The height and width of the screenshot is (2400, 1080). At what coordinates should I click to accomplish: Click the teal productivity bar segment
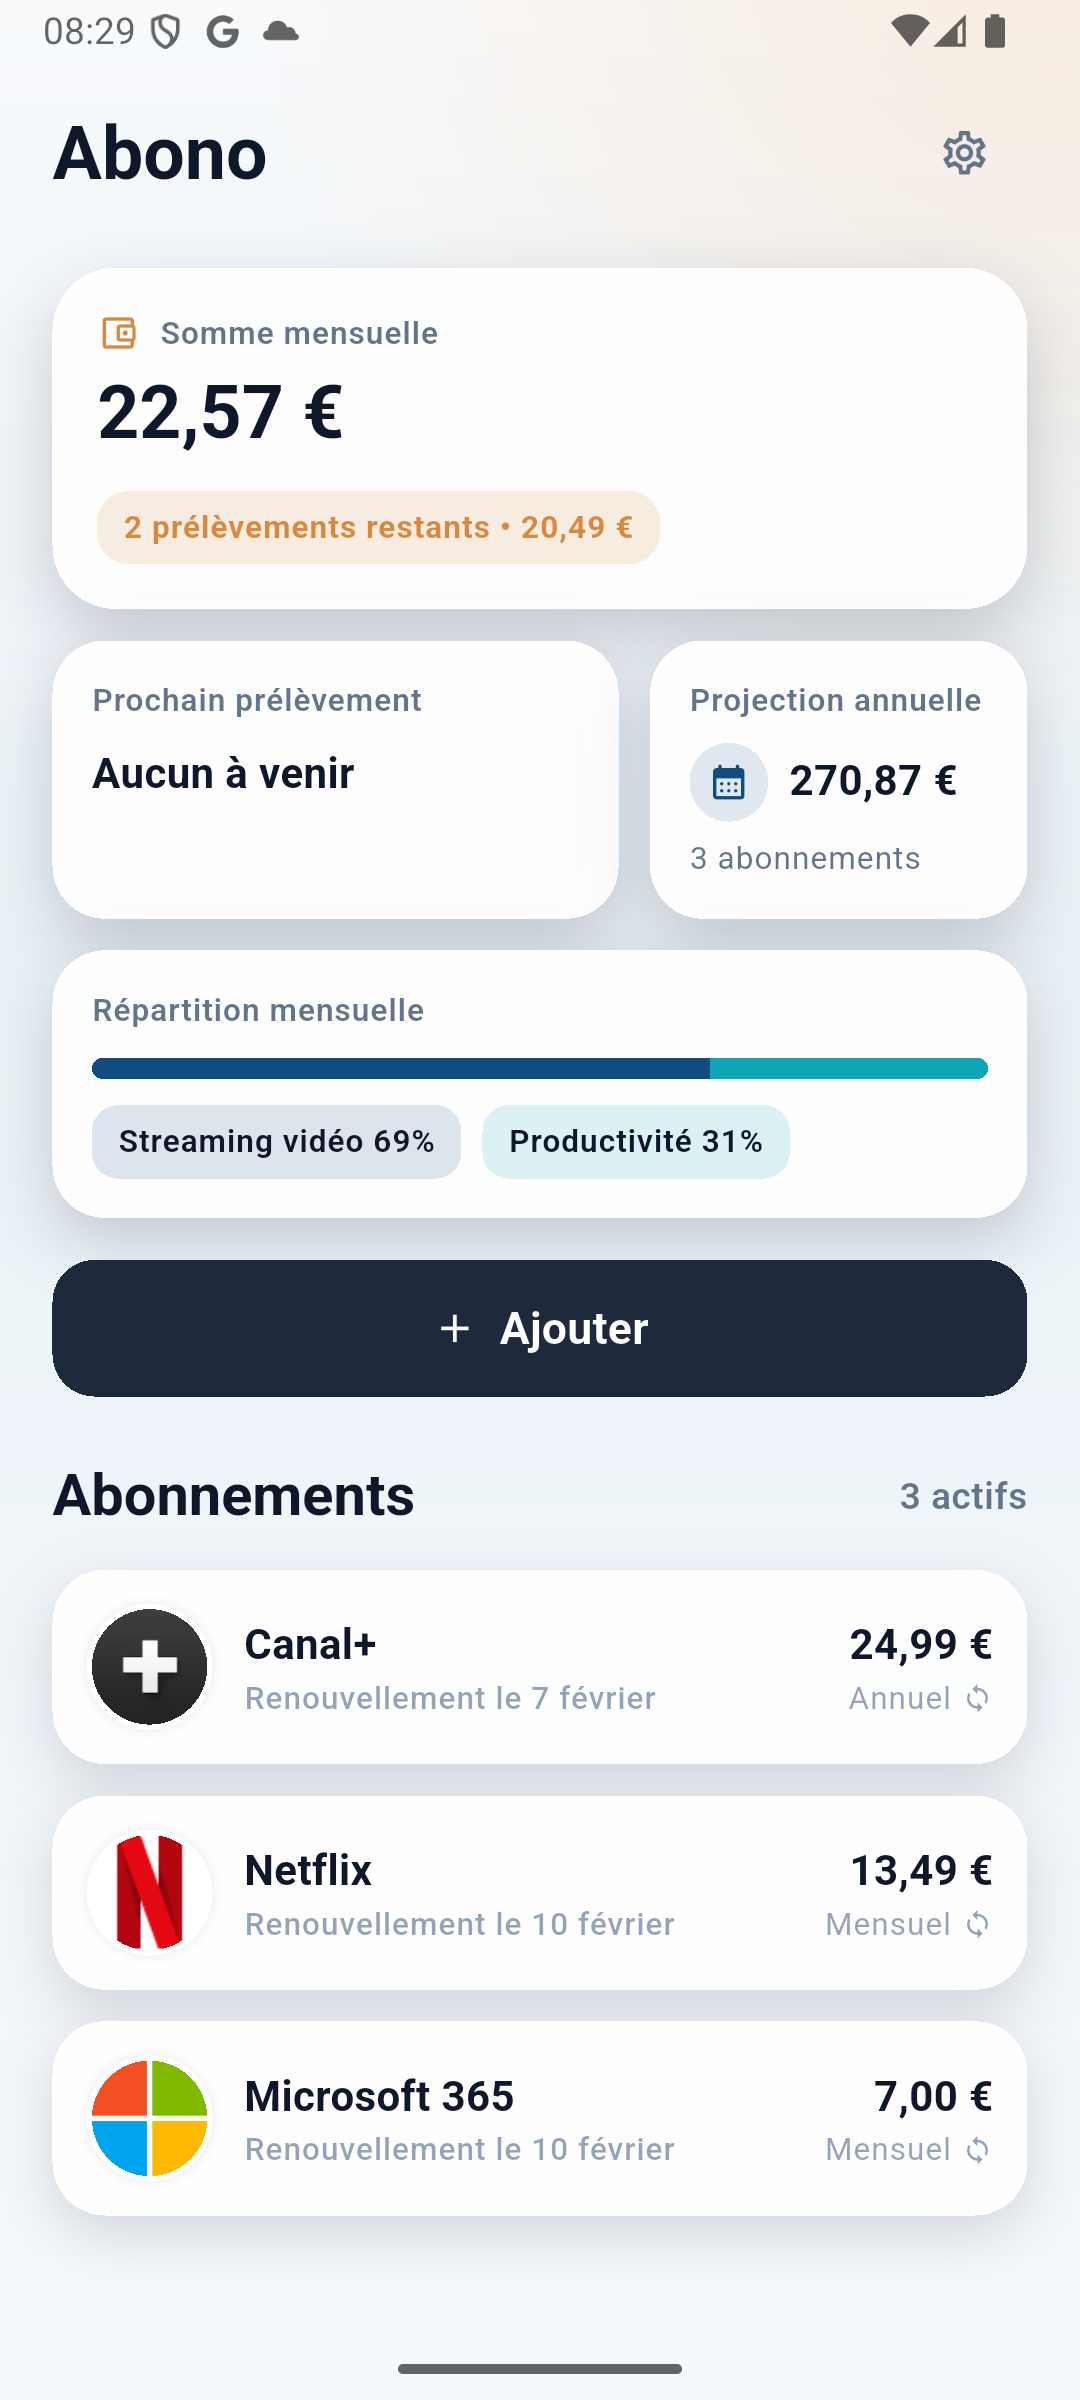848,1069
